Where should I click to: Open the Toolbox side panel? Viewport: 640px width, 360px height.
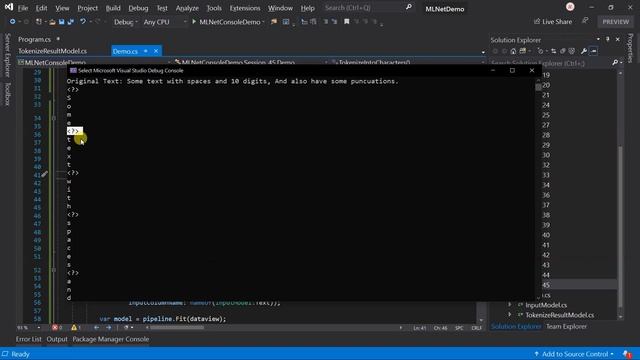(x=7, y=94)
